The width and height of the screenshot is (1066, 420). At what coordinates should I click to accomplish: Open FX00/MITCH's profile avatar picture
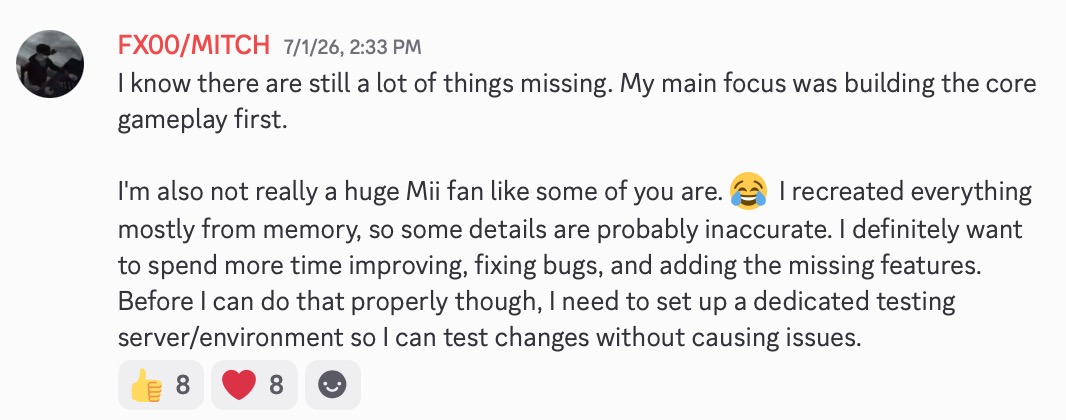point(50,64)
